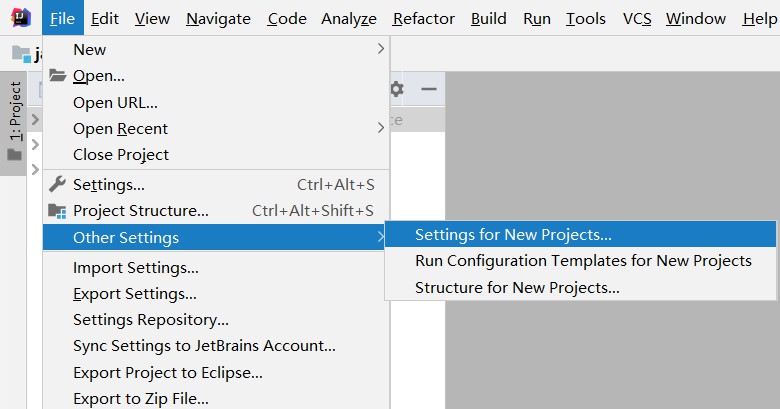Click the gear icon in Project panel
Image resolution: width=780 pixels, height=409 pixels.
pyautogui.click(x=397, y=89)
